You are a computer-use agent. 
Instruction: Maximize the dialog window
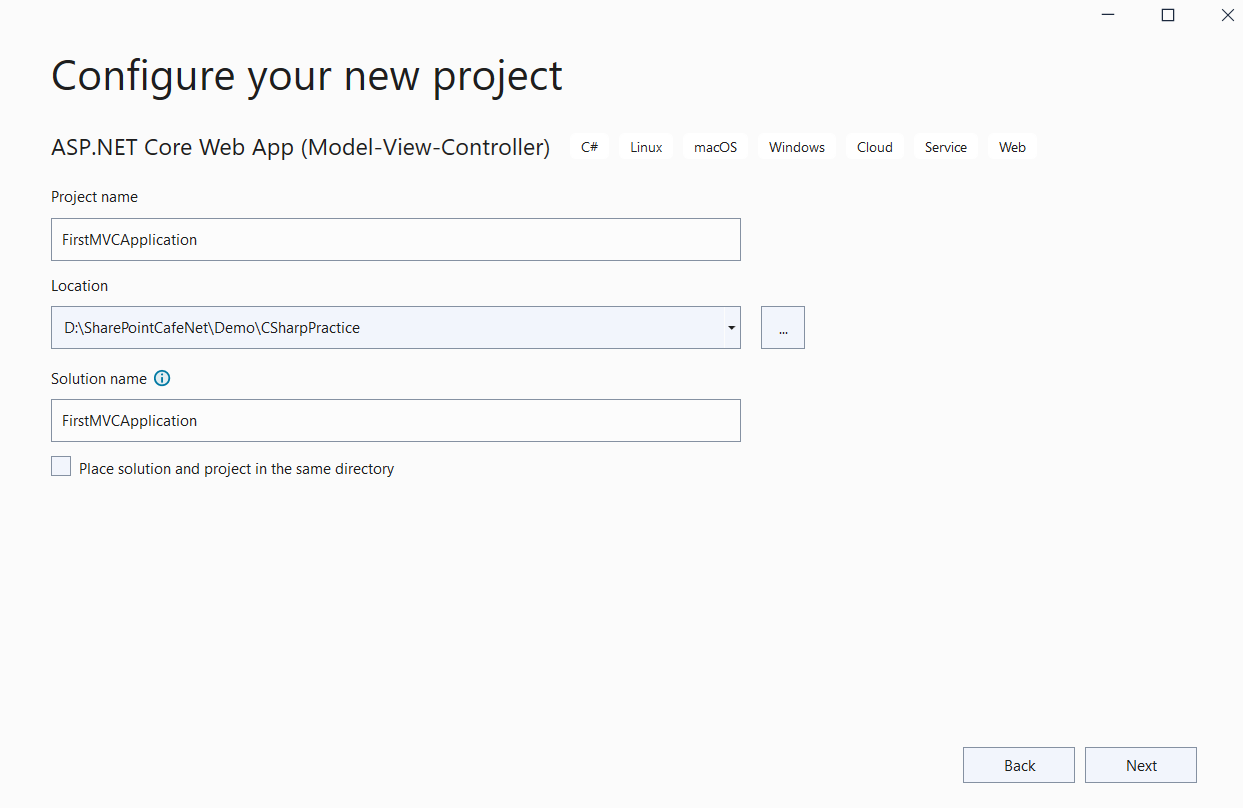tap(1167, 15)
